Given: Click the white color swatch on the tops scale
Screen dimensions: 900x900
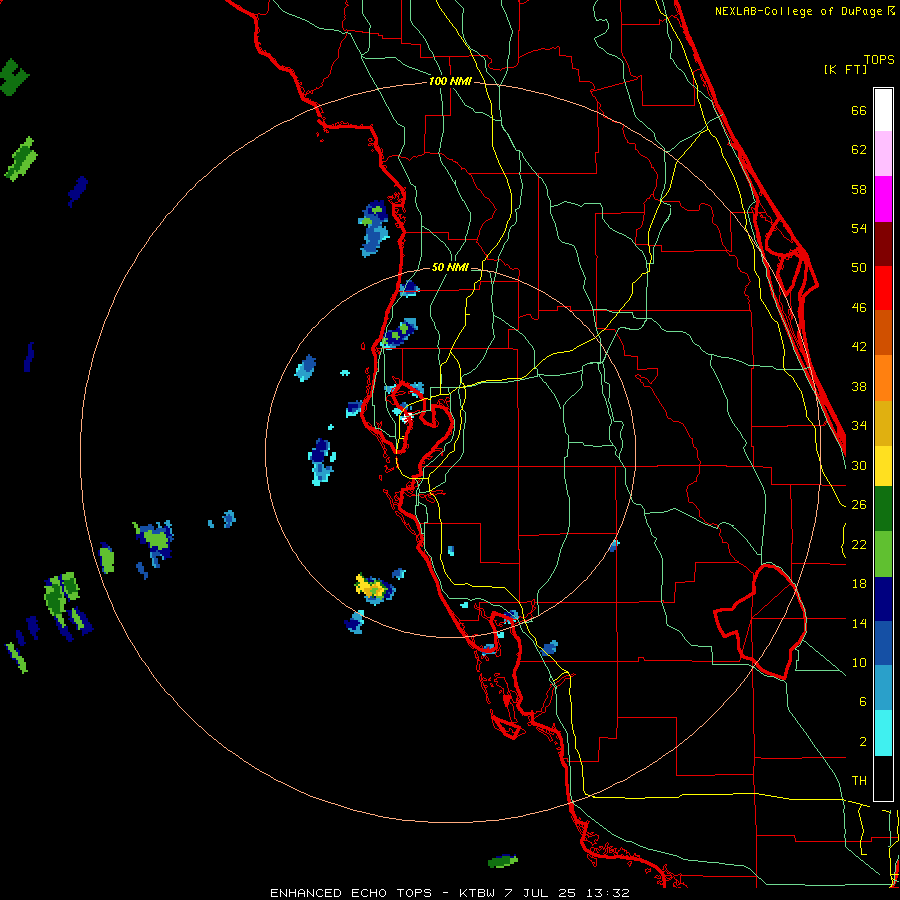Looking at the screenshot, I should [x=883, y=110].
